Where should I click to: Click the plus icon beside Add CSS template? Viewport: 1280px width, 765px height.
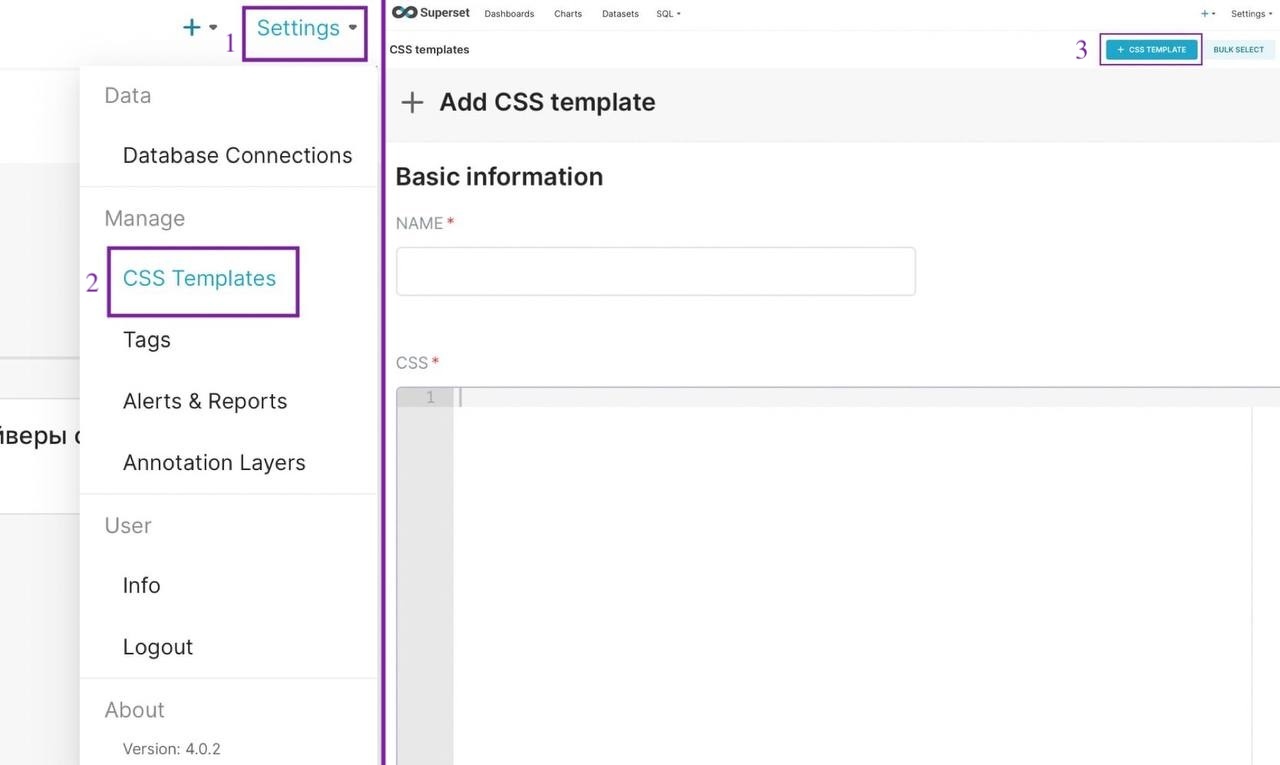[x=412, y=102]
